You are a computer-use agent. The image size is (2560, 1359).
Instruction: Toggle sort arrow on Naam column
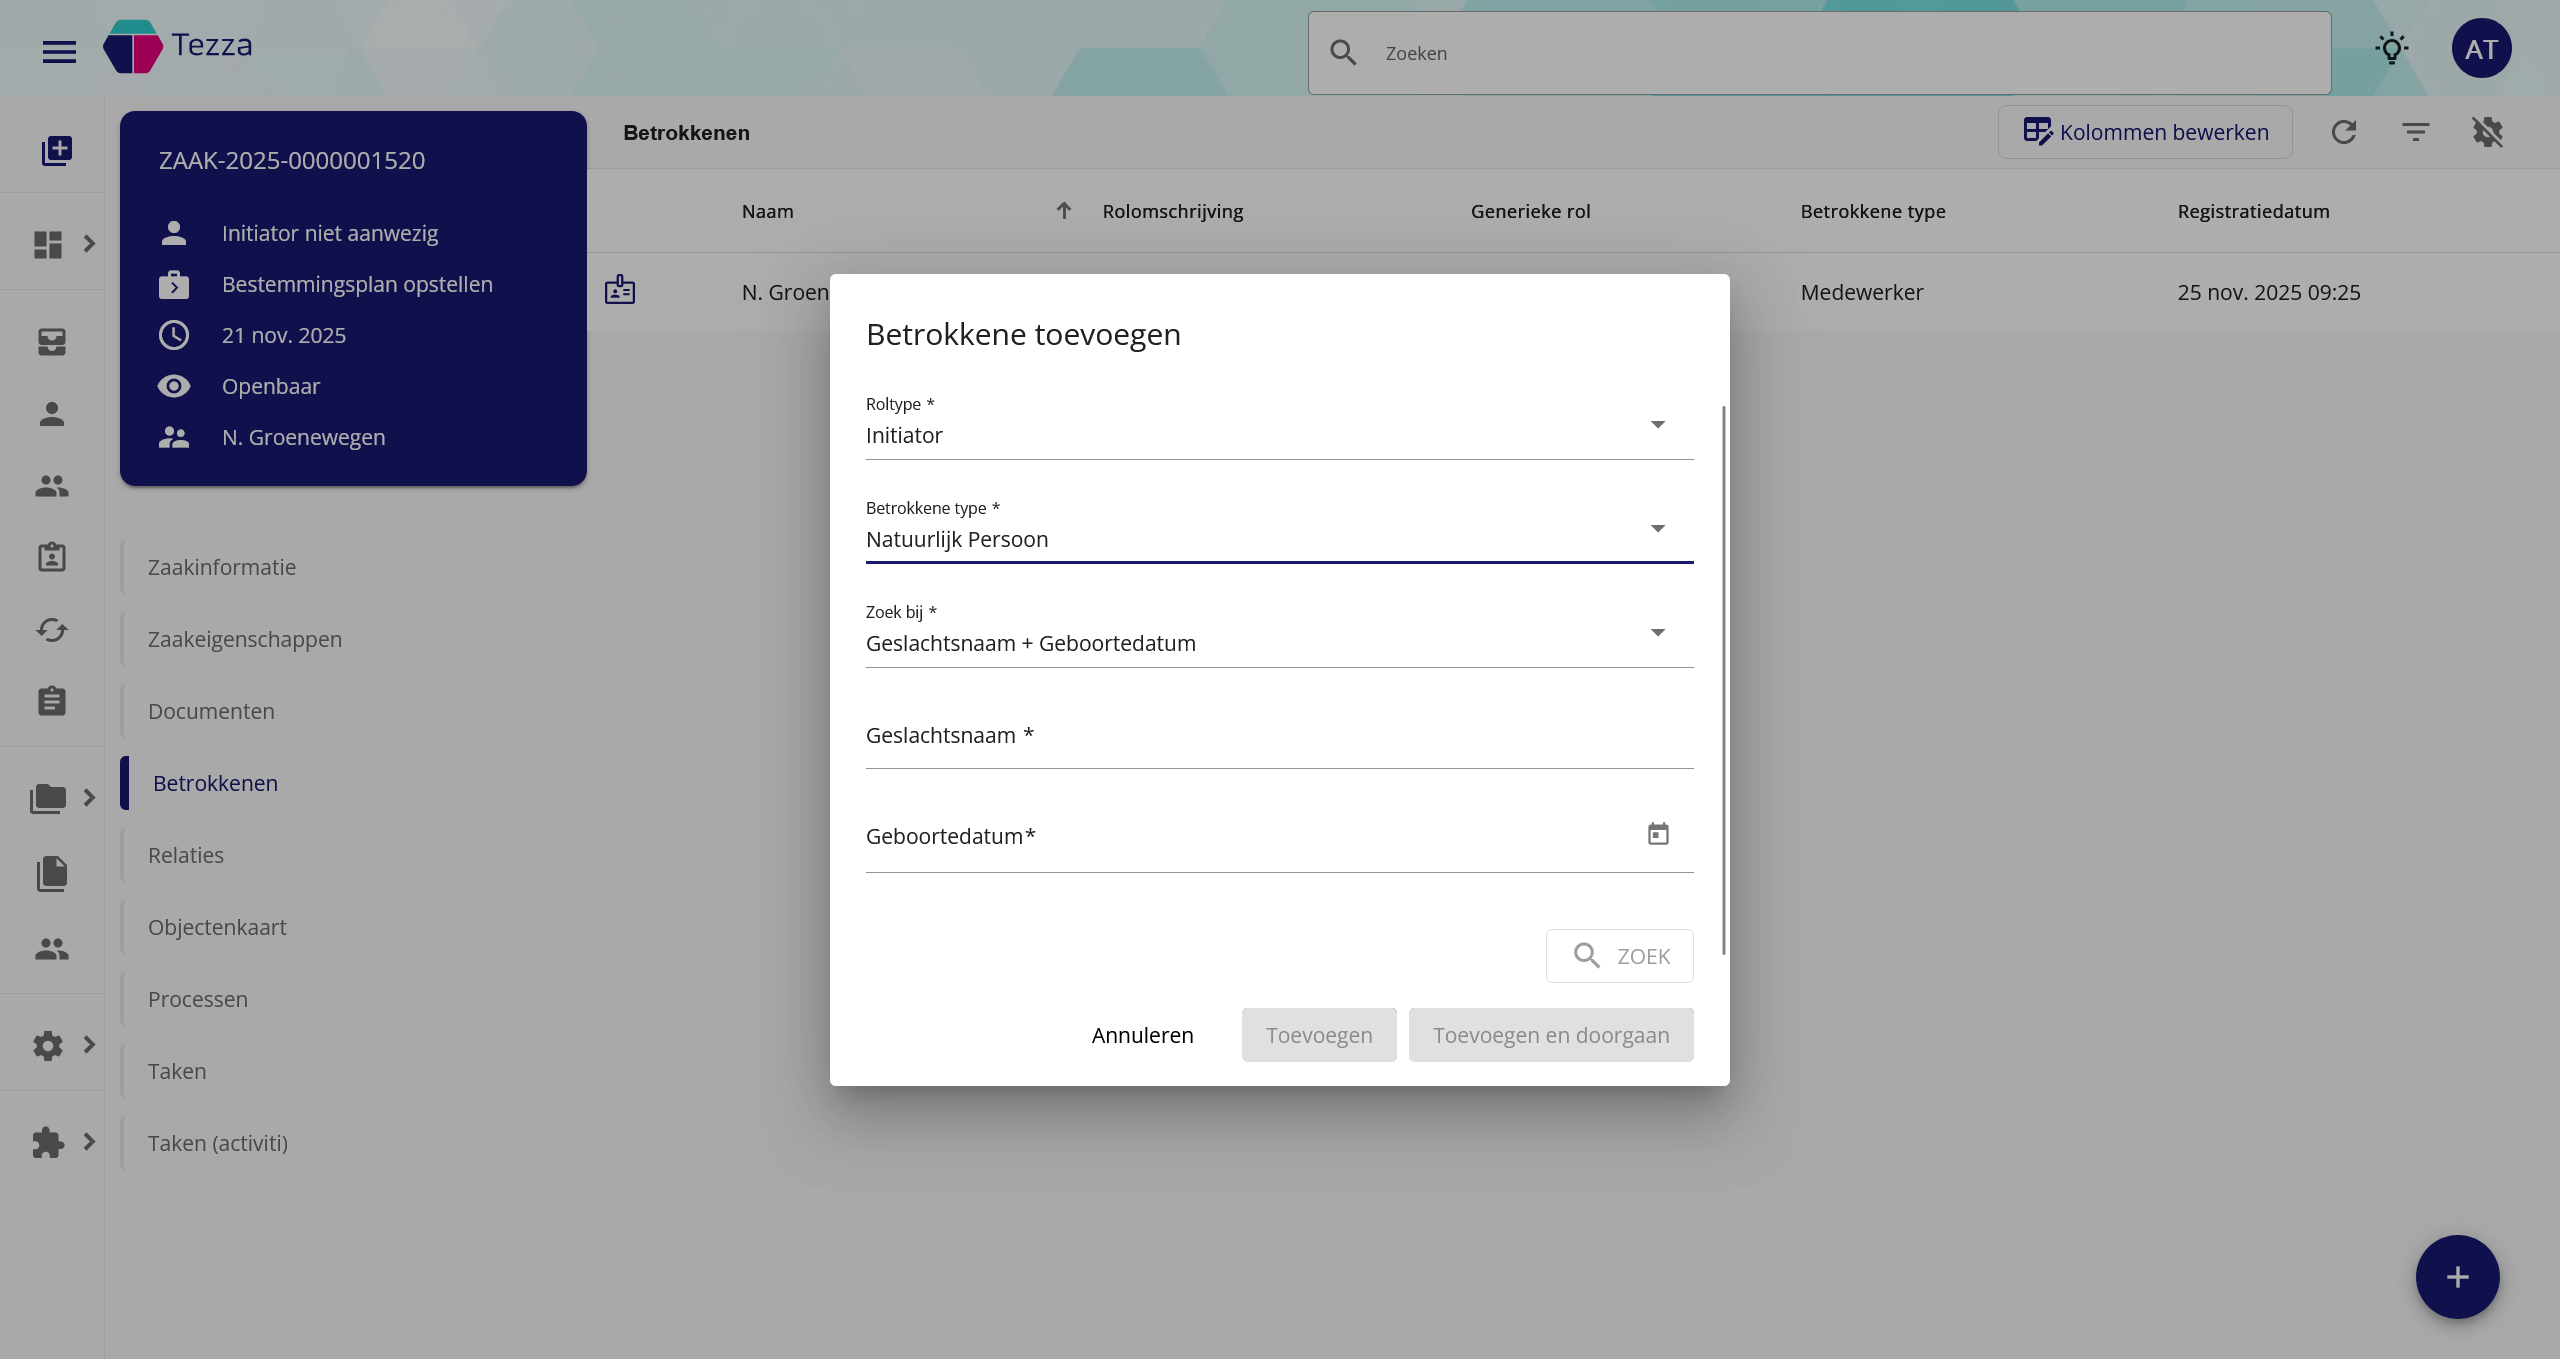[x=1063, y=211]
